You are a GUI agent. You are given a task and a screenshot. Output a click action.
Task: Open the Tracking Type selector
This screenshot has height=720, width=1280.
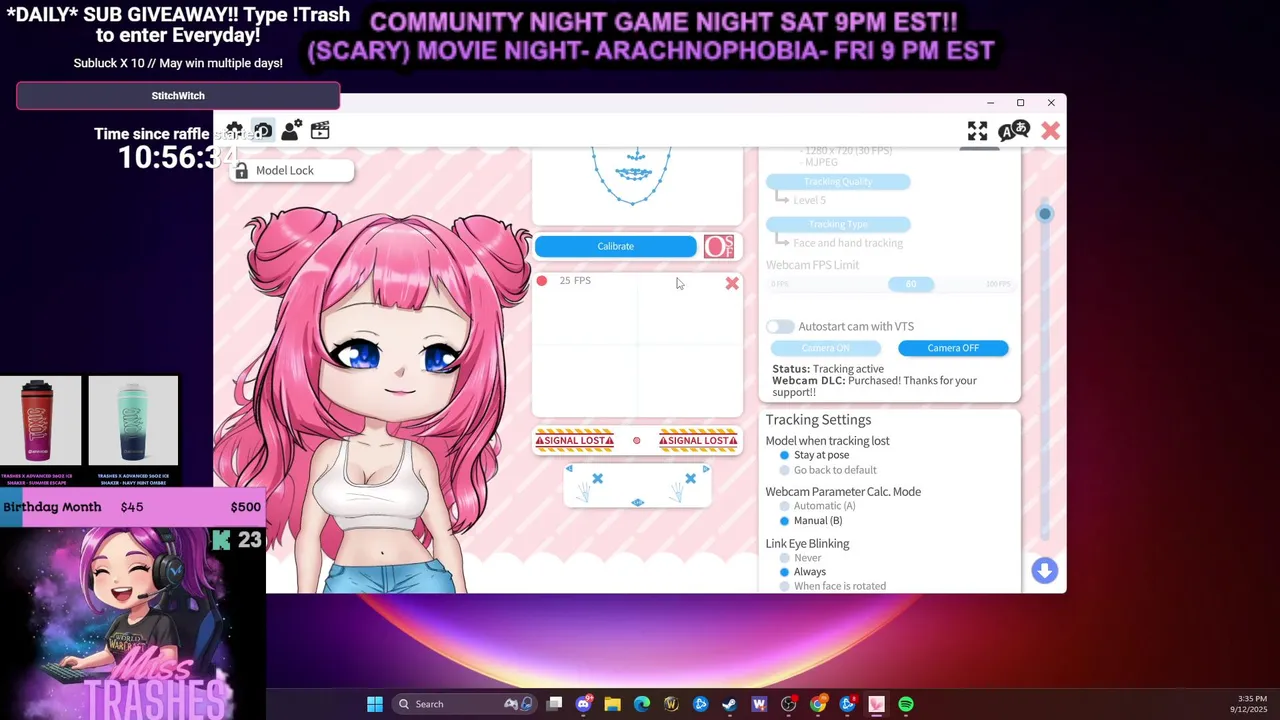pos(838,225)
